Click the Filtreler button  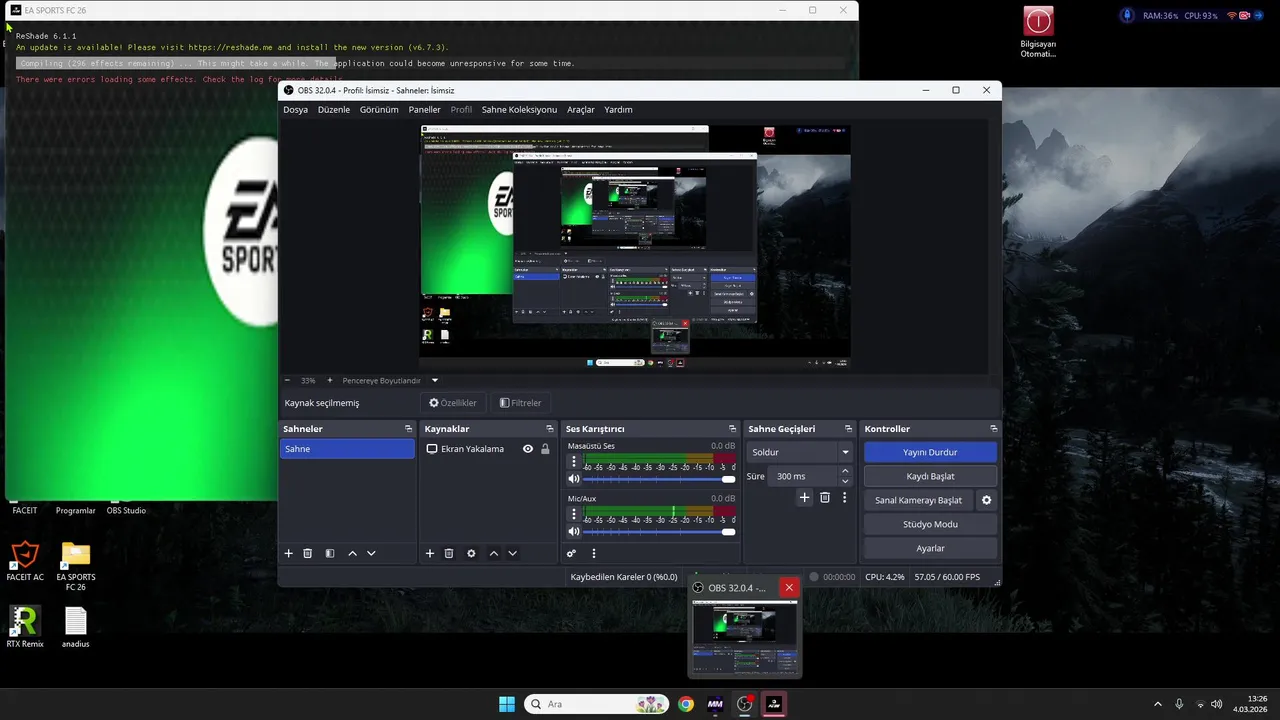coord(521,403)
